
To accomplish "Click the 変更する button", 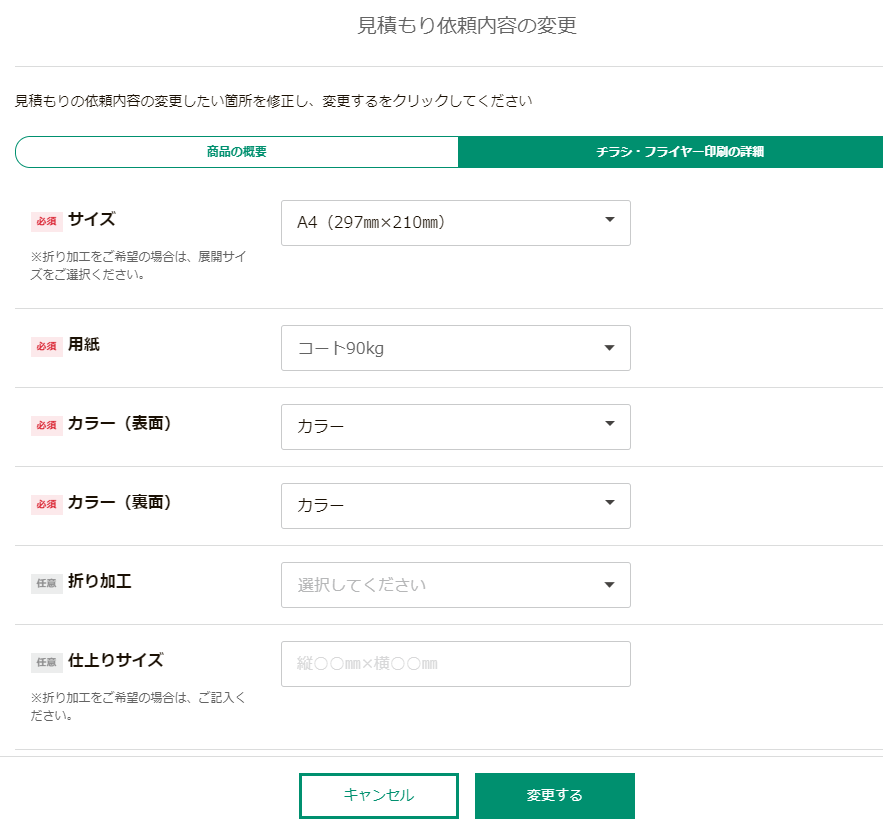I will pos(554,796).
